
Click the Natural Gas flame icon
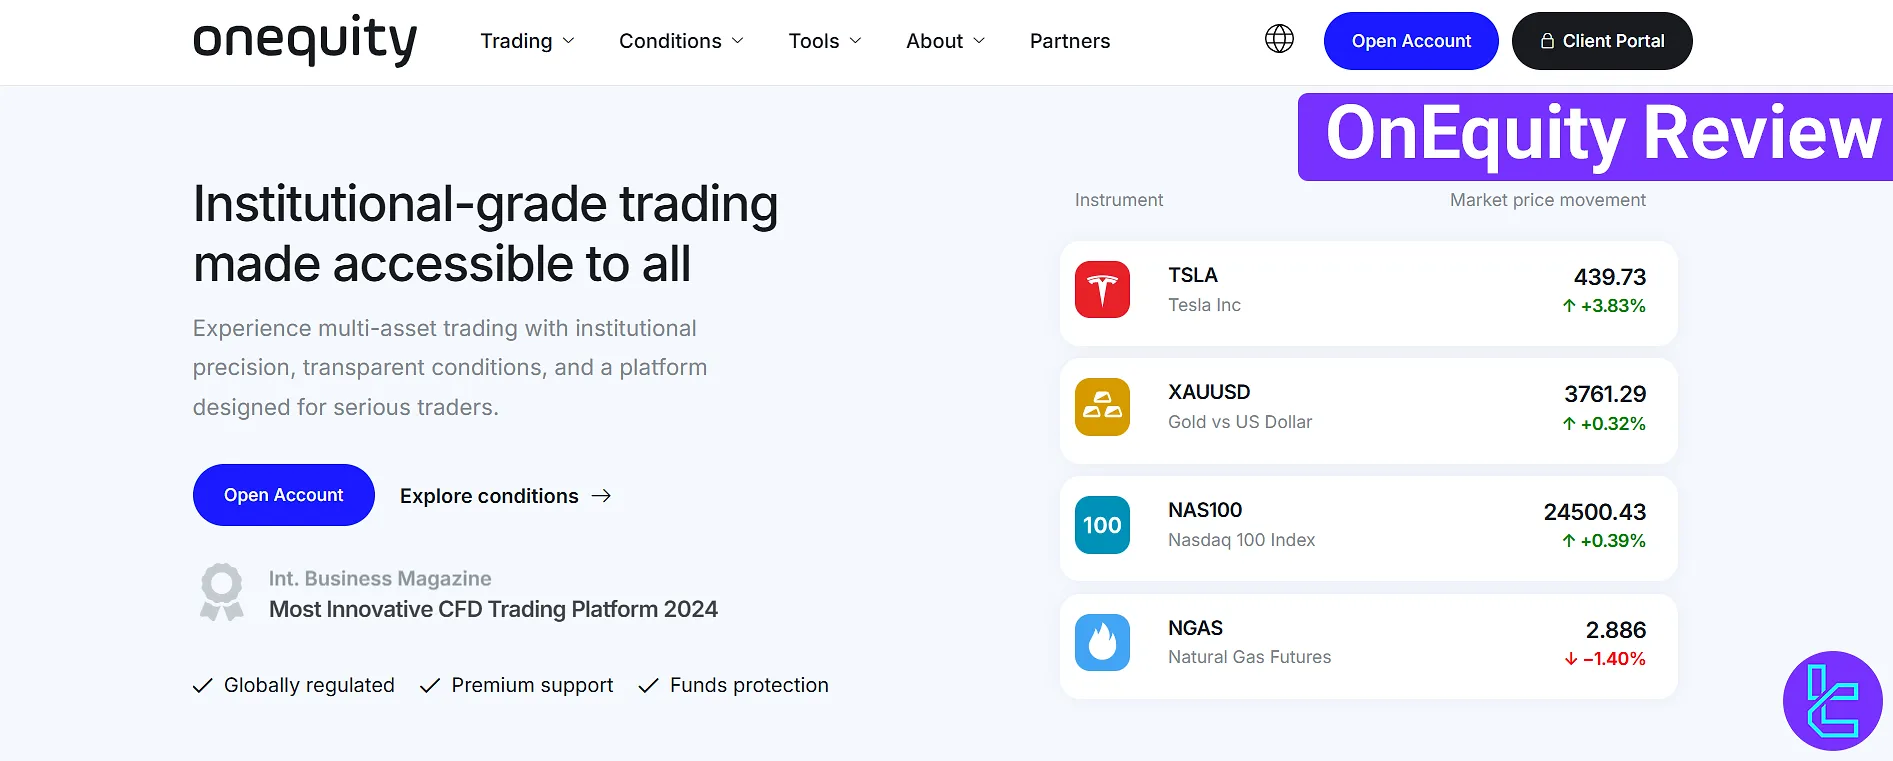point(1102,642)
